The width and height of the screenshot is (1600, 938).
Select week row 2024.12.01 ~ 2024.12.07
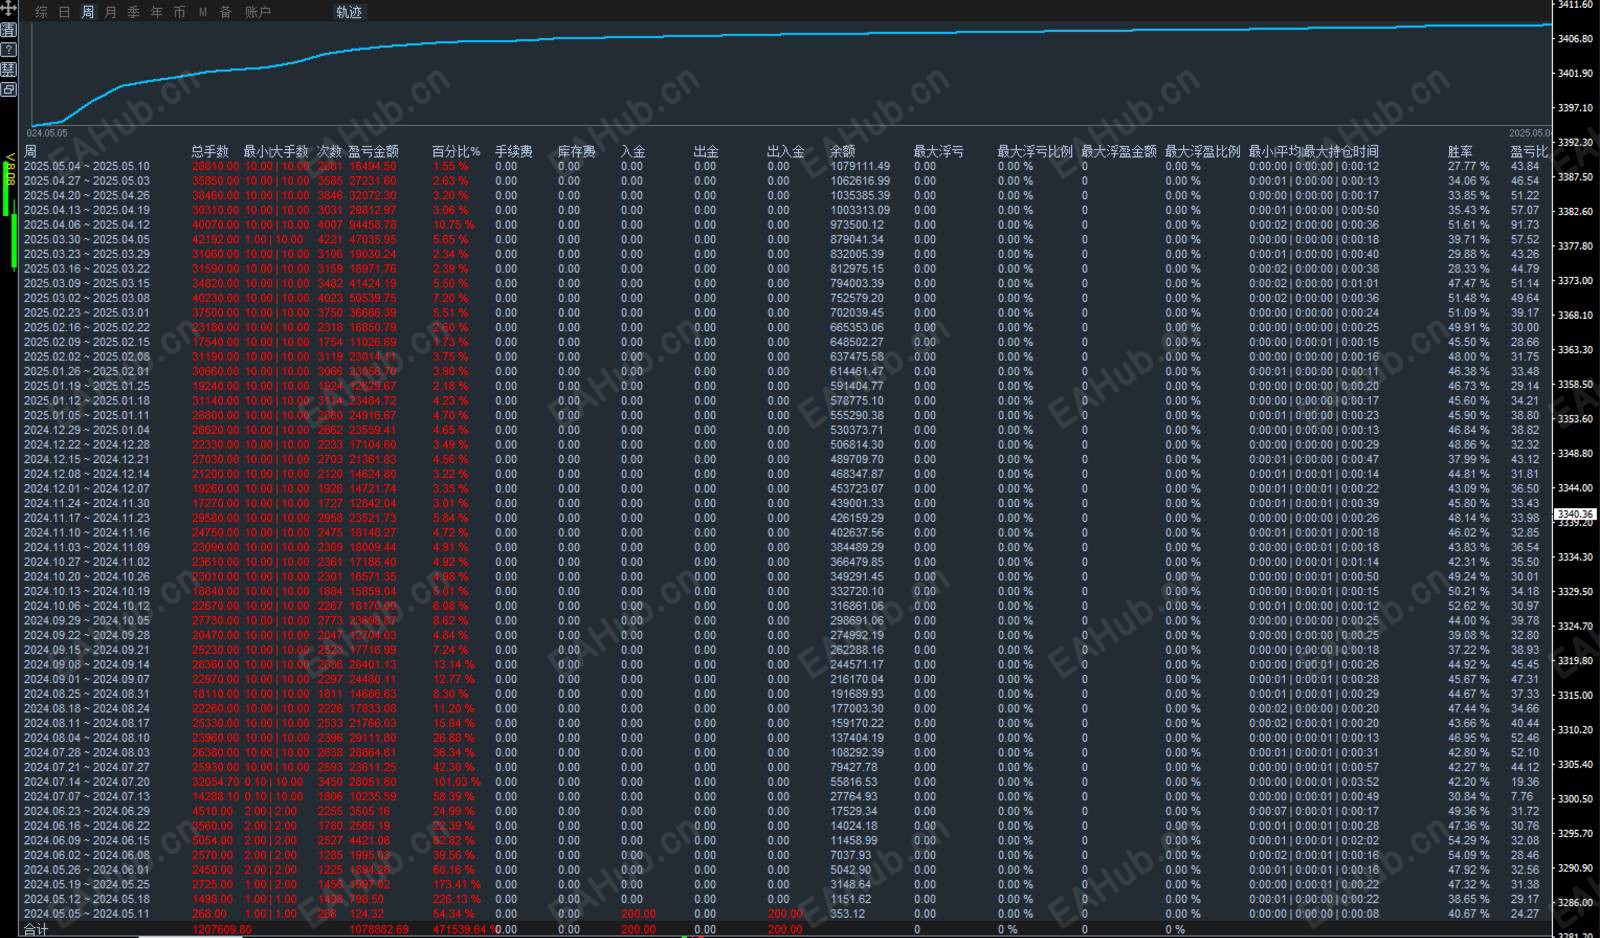pyautogui.click(x=87, y=489)
